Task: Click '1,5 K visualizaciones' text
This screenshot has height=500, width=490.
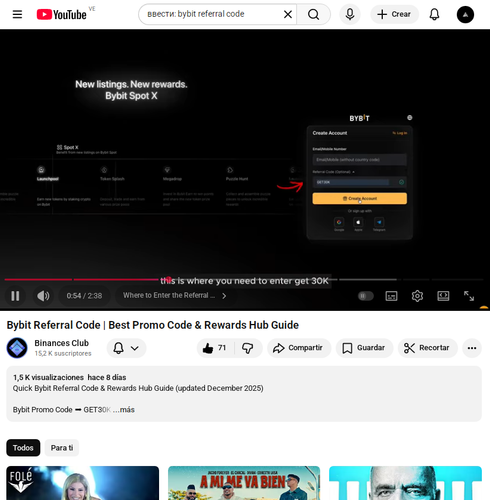Action: 48,377
